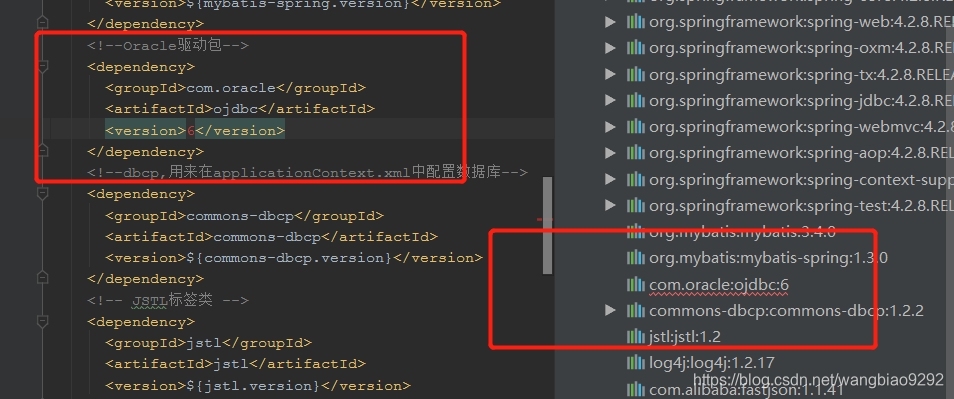This screenshot has height=399, width=954.
Task: Select org.mybatis:mybatis-spring:1.3.0 text
Action: tap(768, 258)
